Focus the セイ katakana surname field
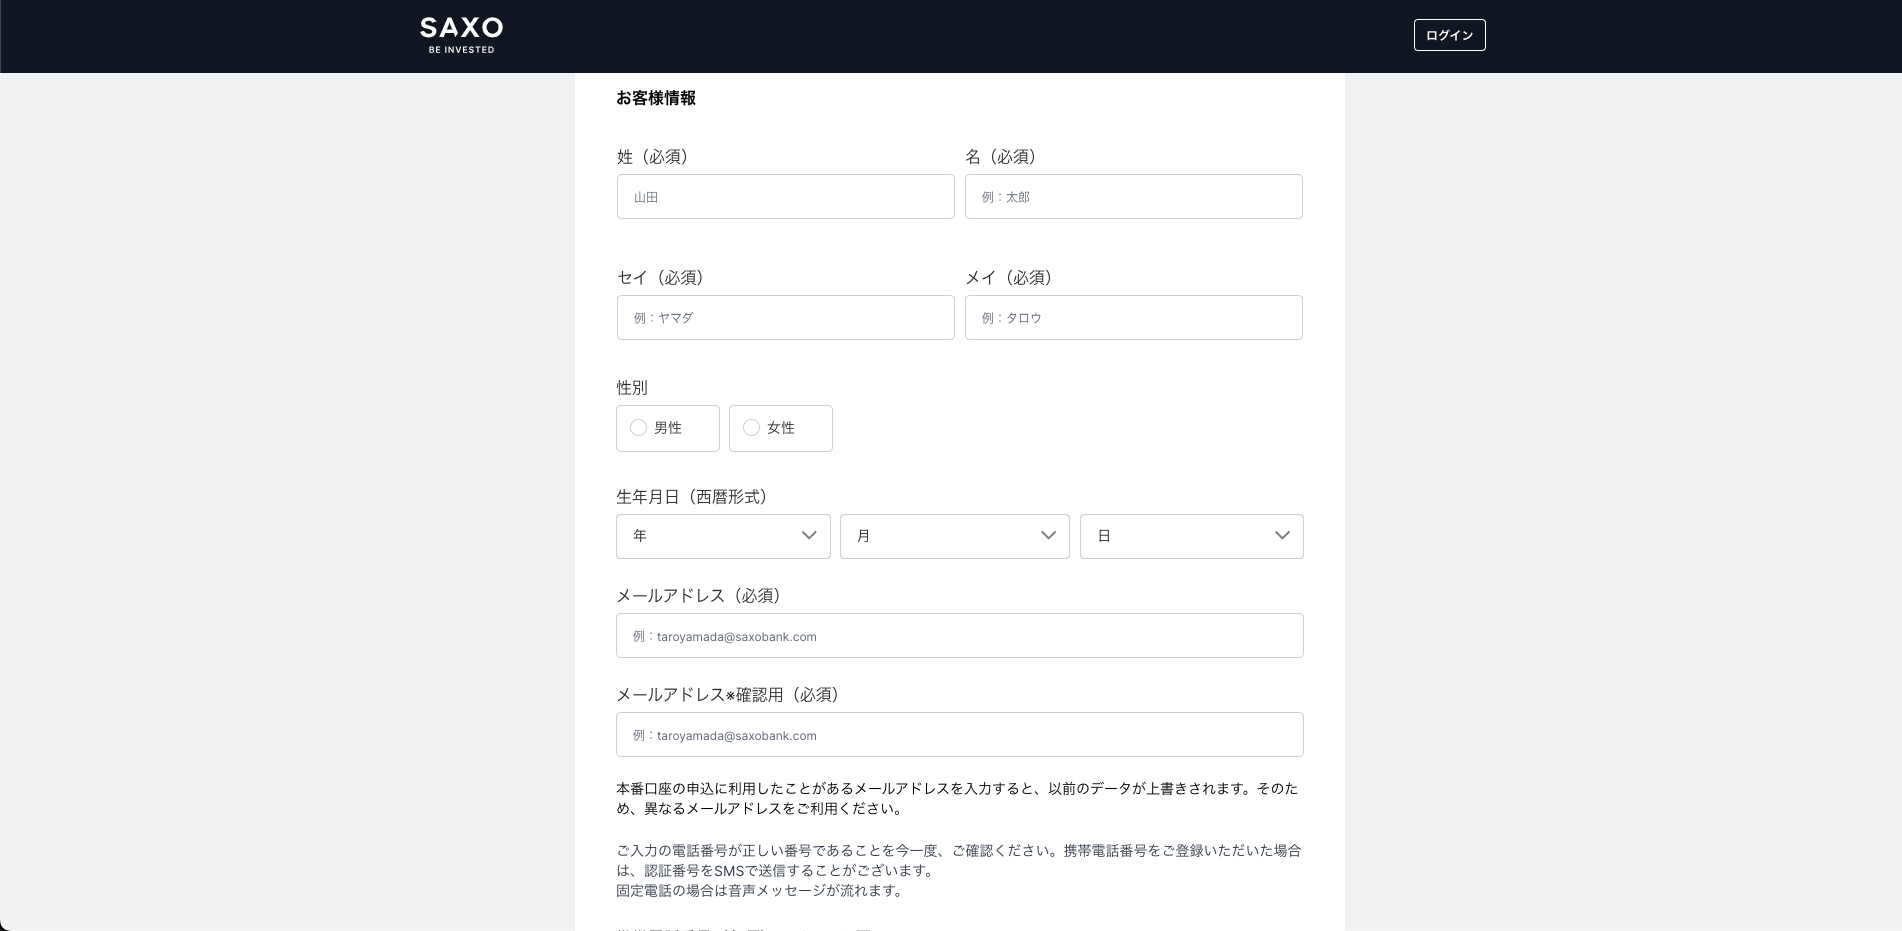Screen dimensions: 1902x931 [785, 317]
